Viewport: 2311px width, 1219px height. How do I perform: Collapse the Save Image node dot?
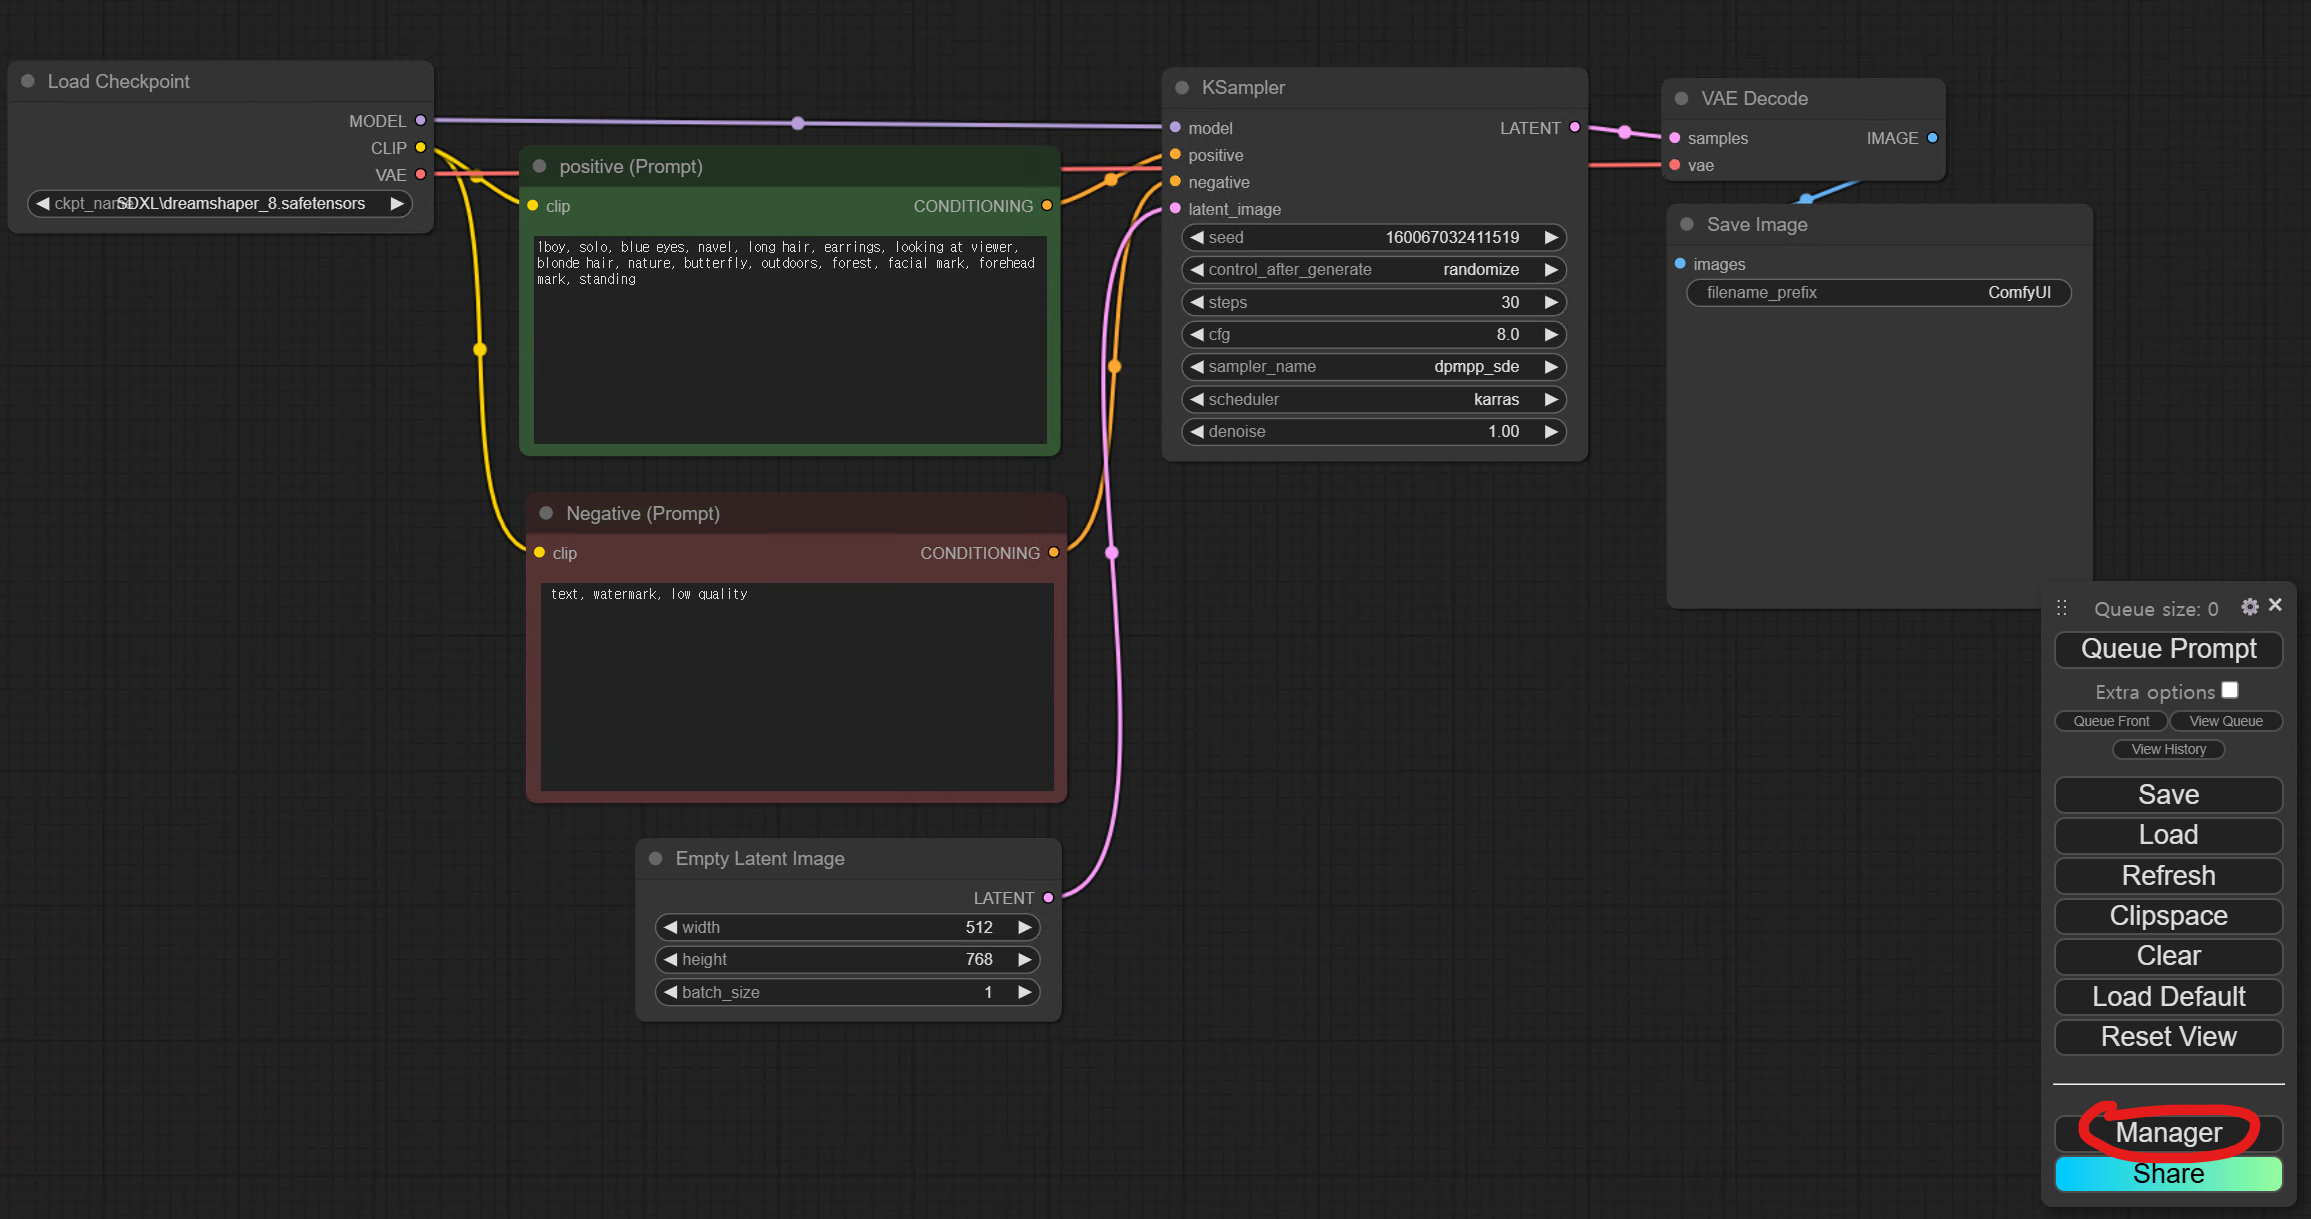(1687, 224)
